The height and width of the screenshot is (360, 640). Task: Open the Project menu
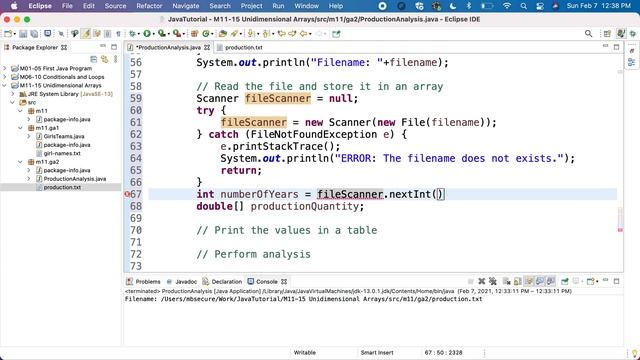[251, 6]
